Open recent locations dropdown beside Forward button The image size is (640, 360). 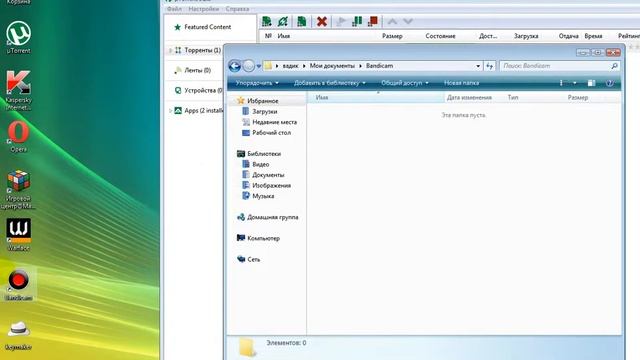click(259, 66)
